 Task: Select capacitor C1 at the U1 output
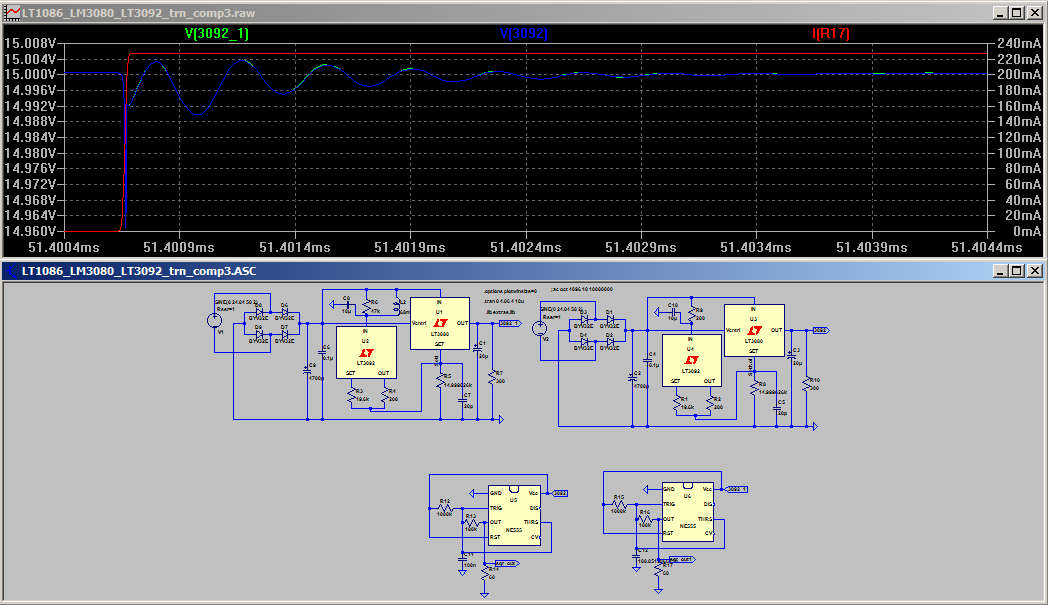[x=478, y=349]
